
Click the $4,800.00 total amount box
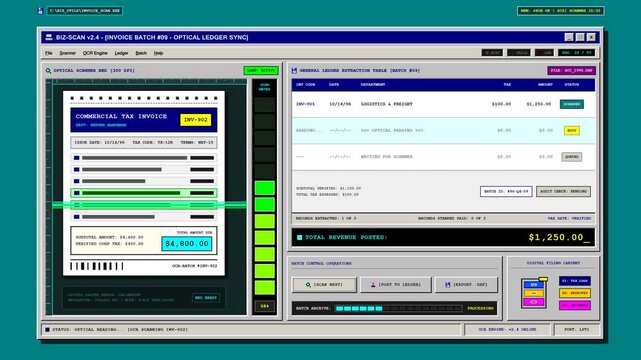click(187, 244)
